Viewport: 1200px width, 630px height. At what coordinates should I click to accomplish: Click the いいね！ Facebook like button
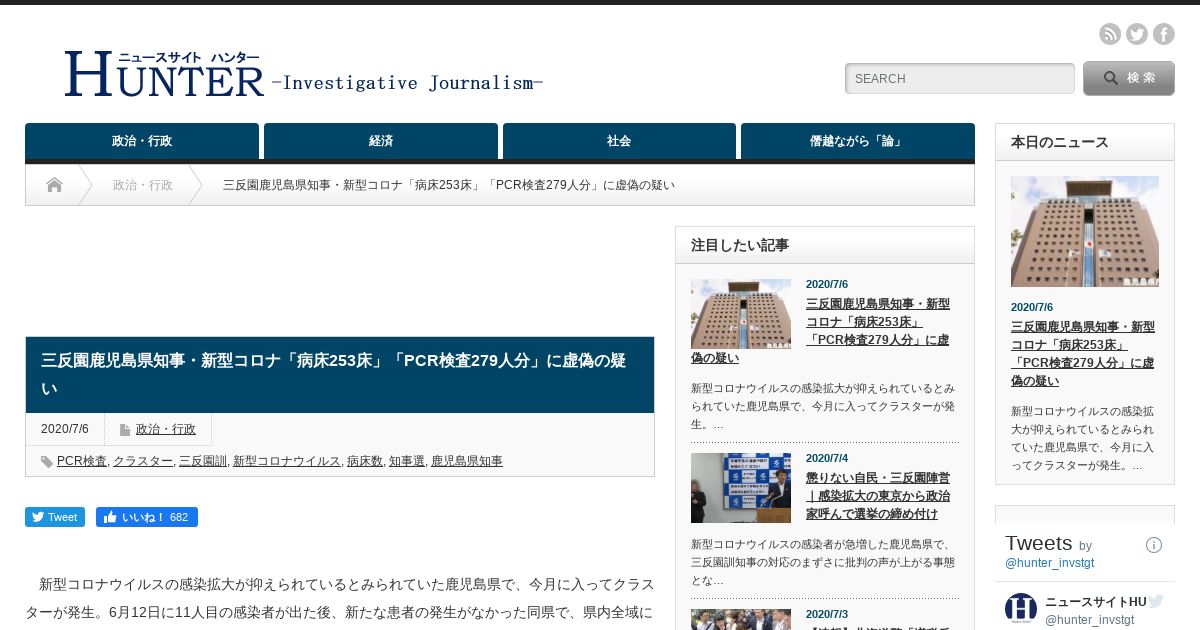tap(147, 517)
